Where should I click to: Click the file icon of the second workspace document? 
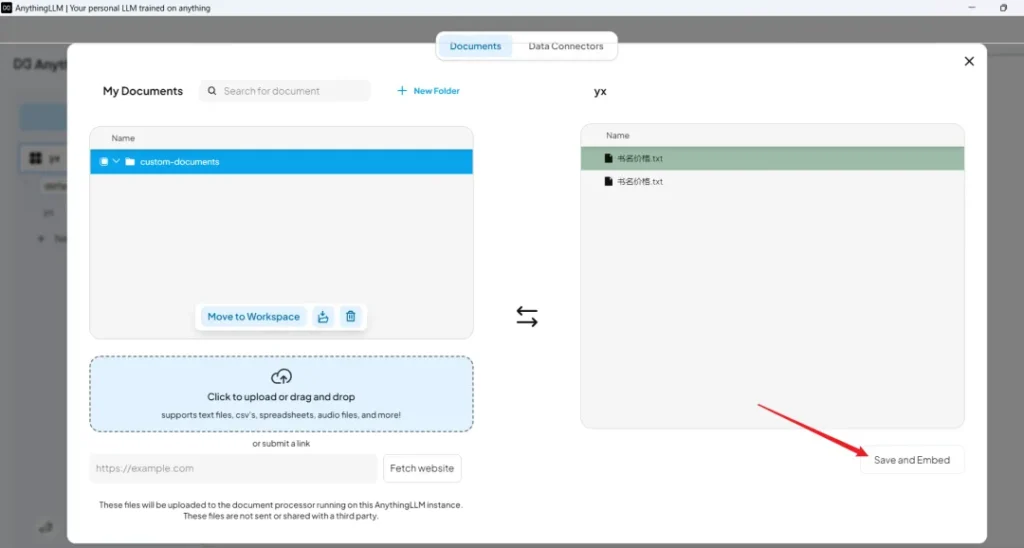(x=607, y=182)
